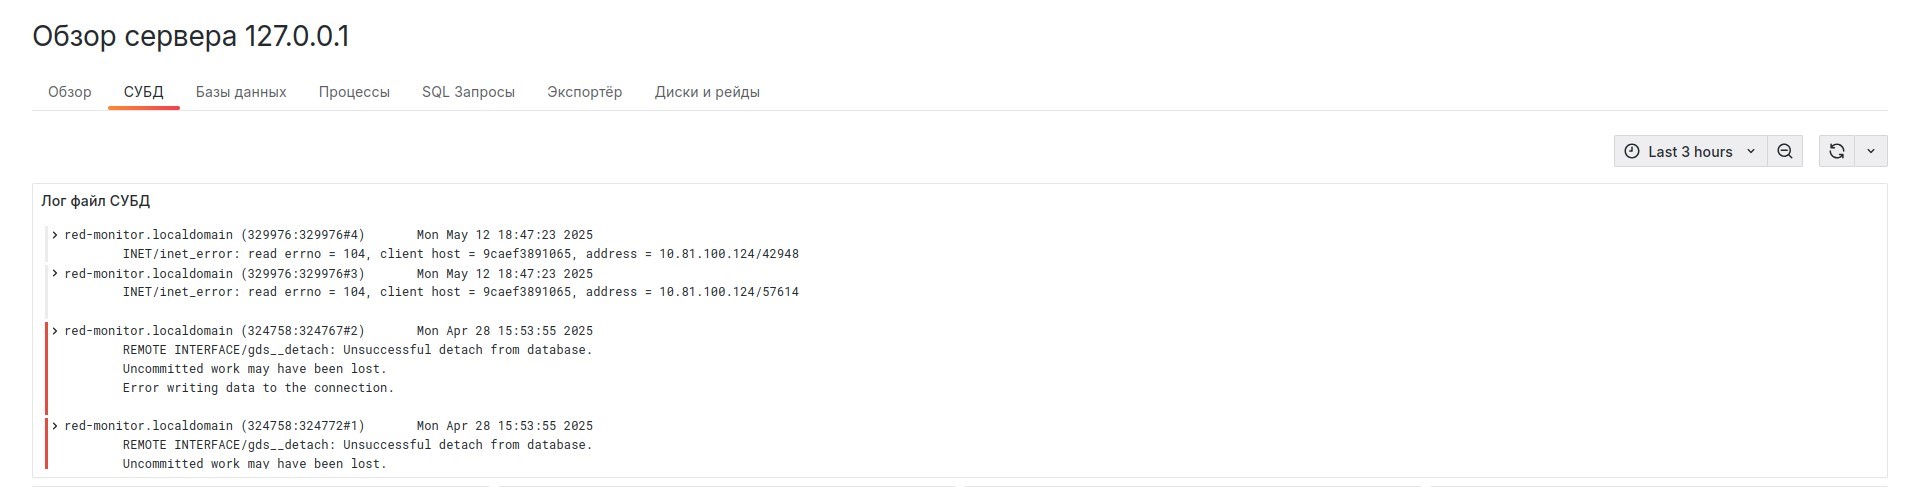Open the Базы данных tab

pos(241,92)
